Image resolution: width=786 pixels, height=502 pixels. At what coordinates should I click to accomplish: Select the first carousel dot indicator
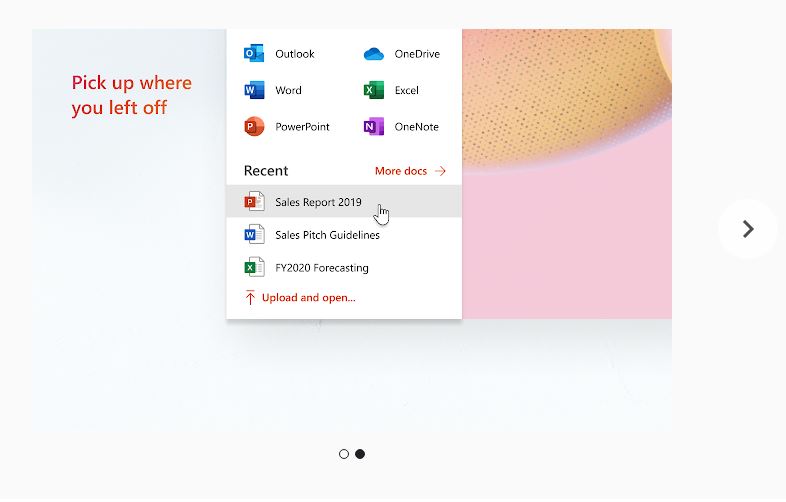click(x=344, y=454)
